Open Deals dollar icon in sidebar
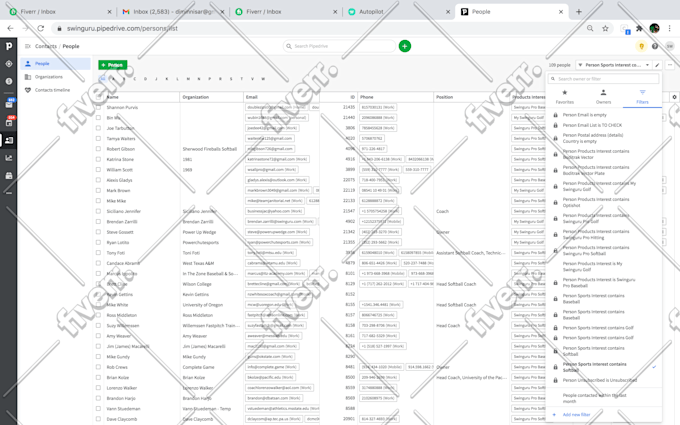 [x=9, y=81]
